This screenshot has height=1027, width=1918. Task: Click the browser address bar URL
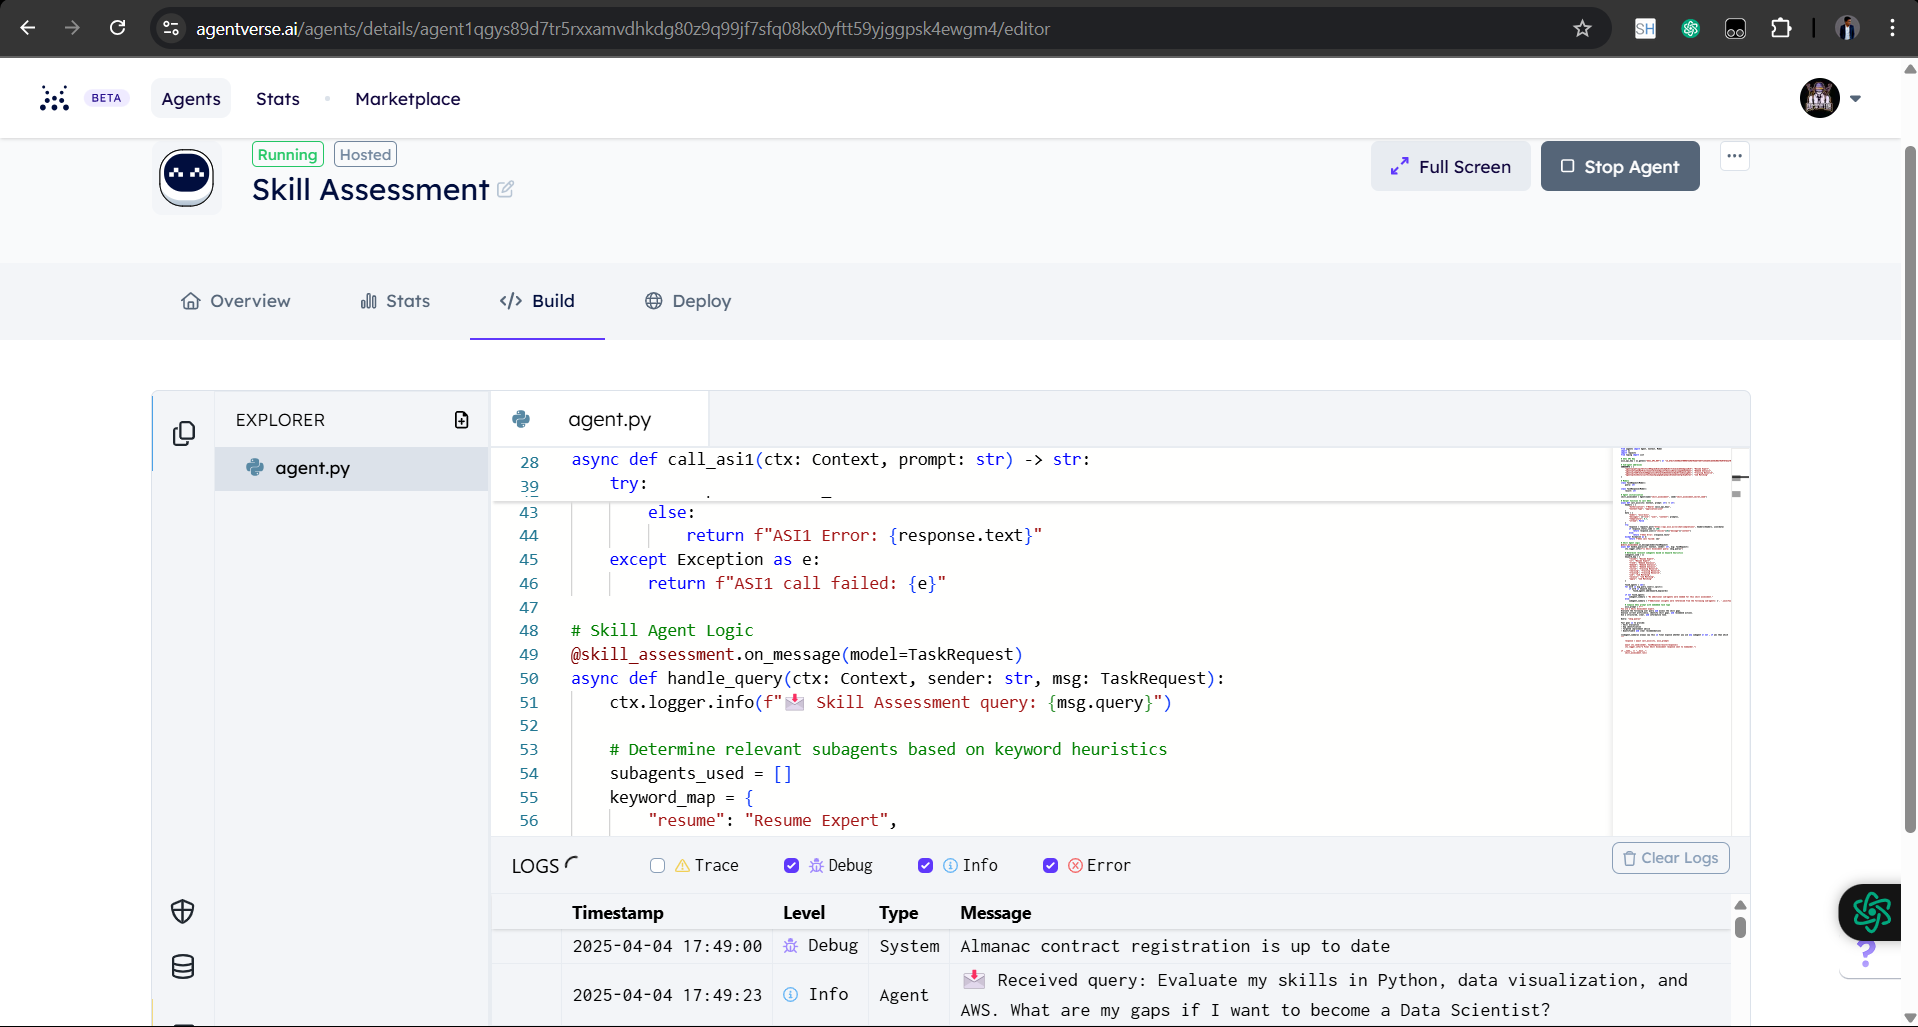click(x=623, y=29)
